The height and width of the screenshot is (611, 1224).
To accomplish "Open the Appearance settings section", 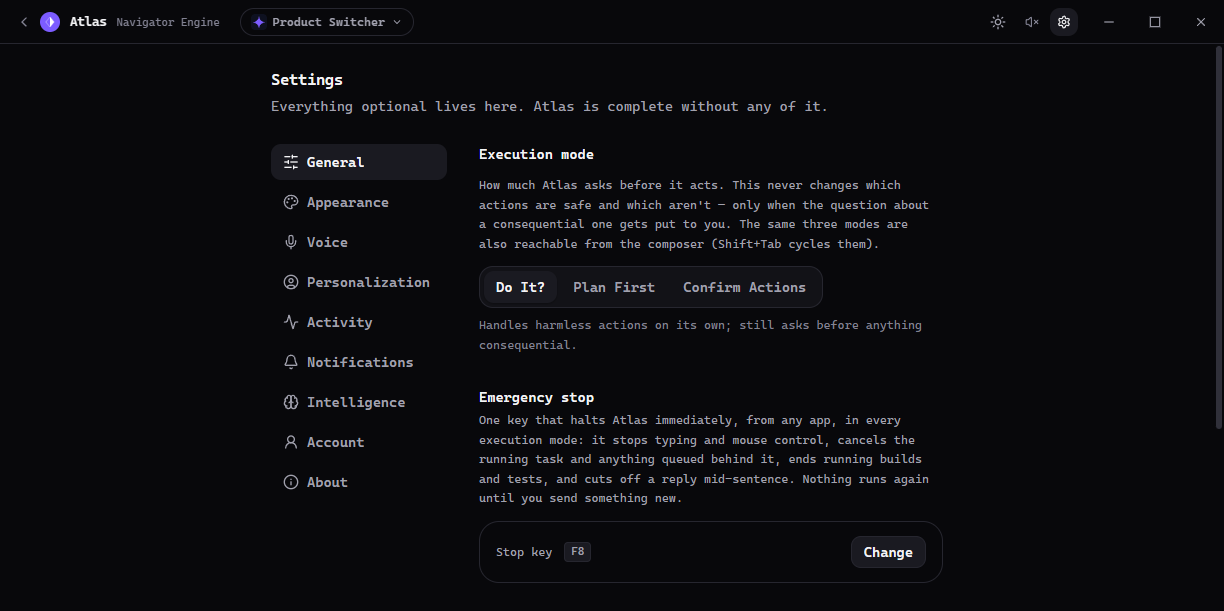I will pos(359,202).
